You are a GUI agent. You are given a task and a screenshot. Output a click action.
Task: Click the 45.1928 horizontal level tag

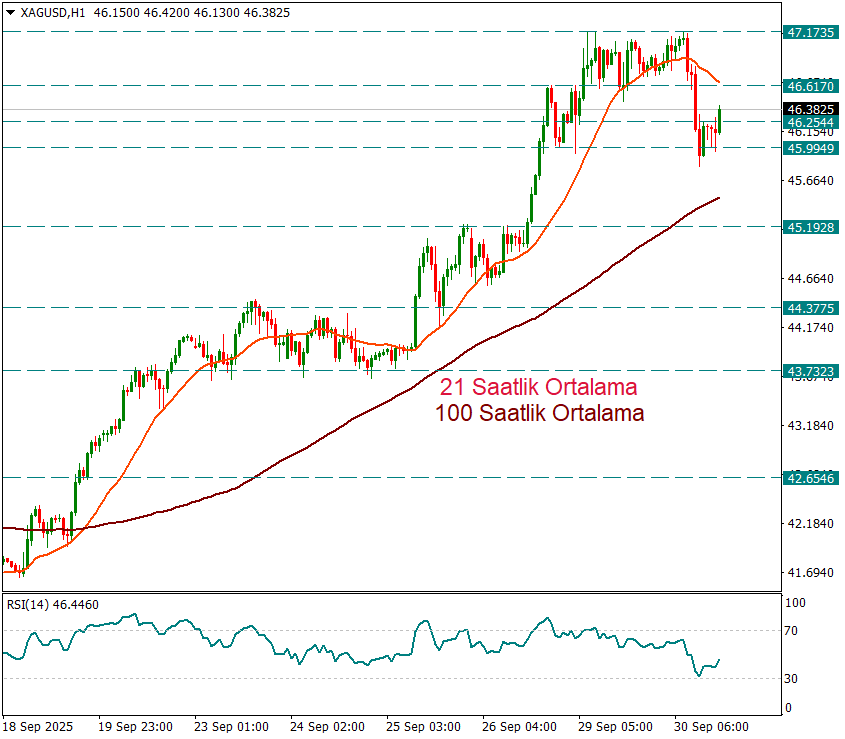[x=810, y=227]
